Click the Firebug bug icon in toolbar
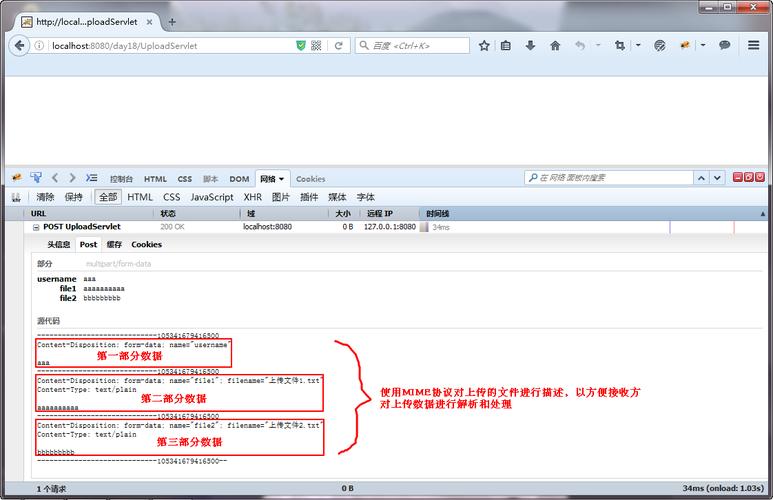 (x=685, y=45)
